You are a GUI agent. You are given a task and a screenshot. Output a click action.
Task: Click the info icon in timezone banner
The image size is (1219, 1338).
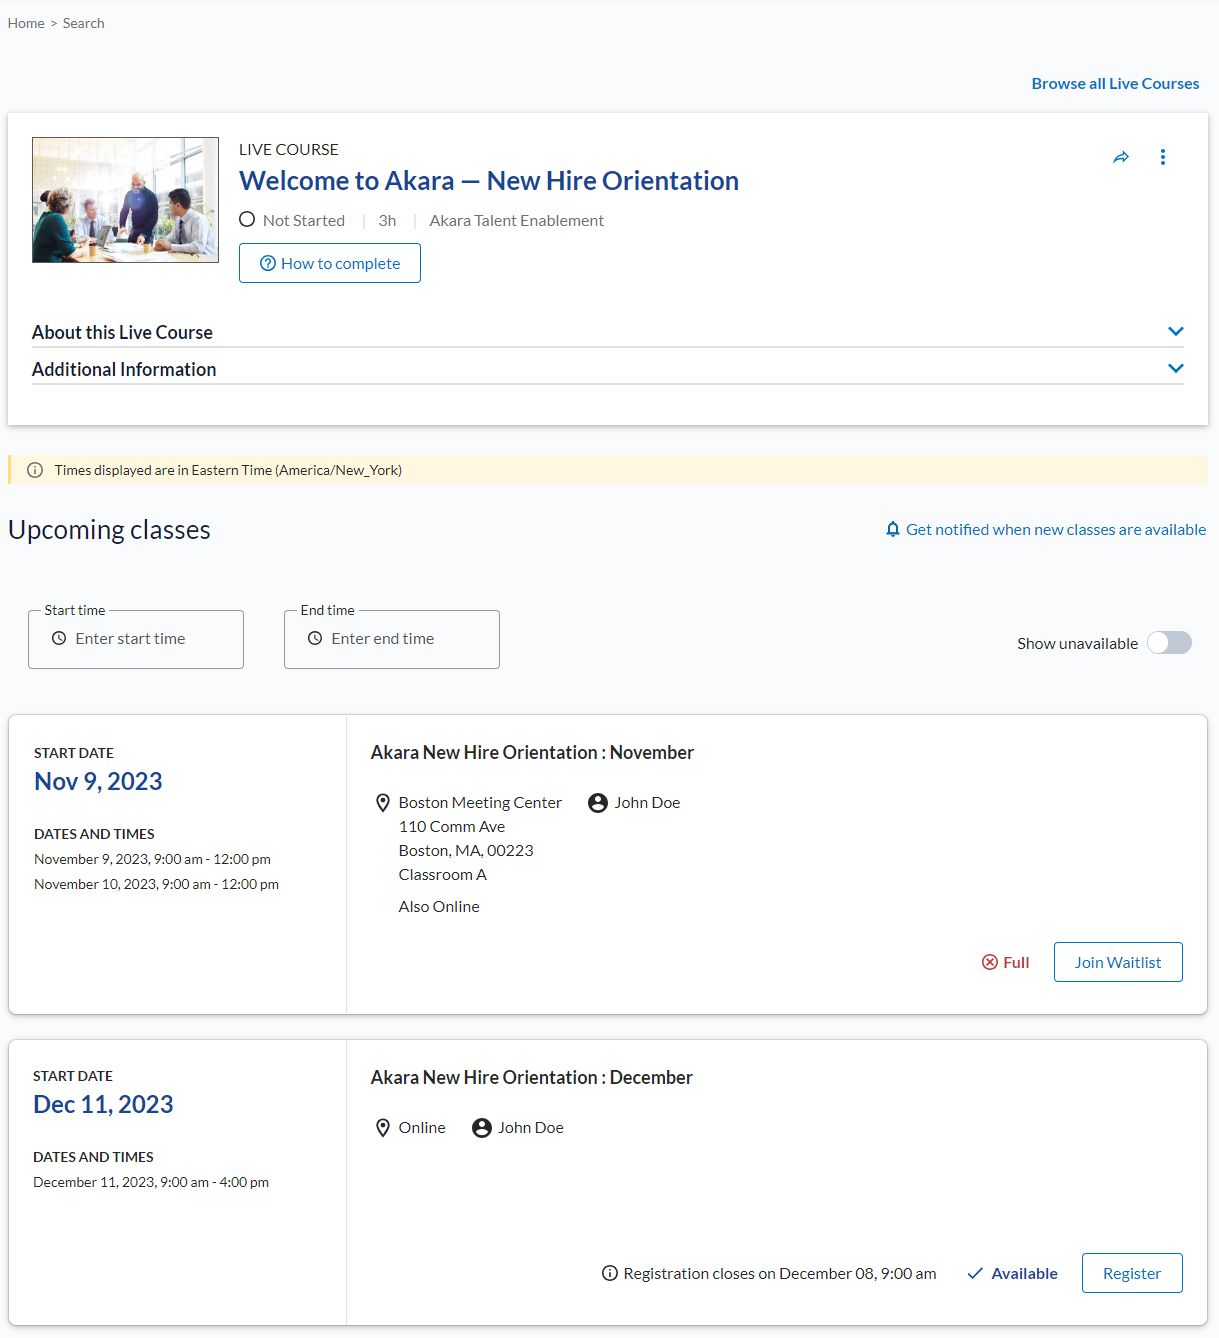pos(35,470)
